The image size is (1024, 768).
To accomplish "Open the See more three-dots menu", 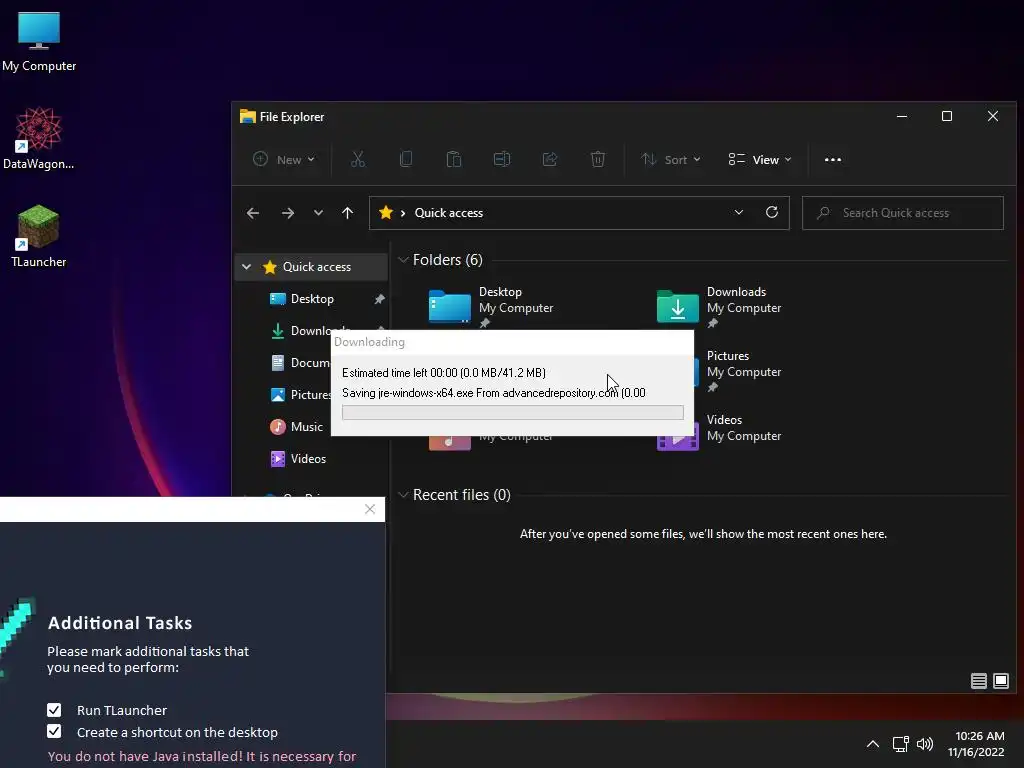I will coord(833,159).
